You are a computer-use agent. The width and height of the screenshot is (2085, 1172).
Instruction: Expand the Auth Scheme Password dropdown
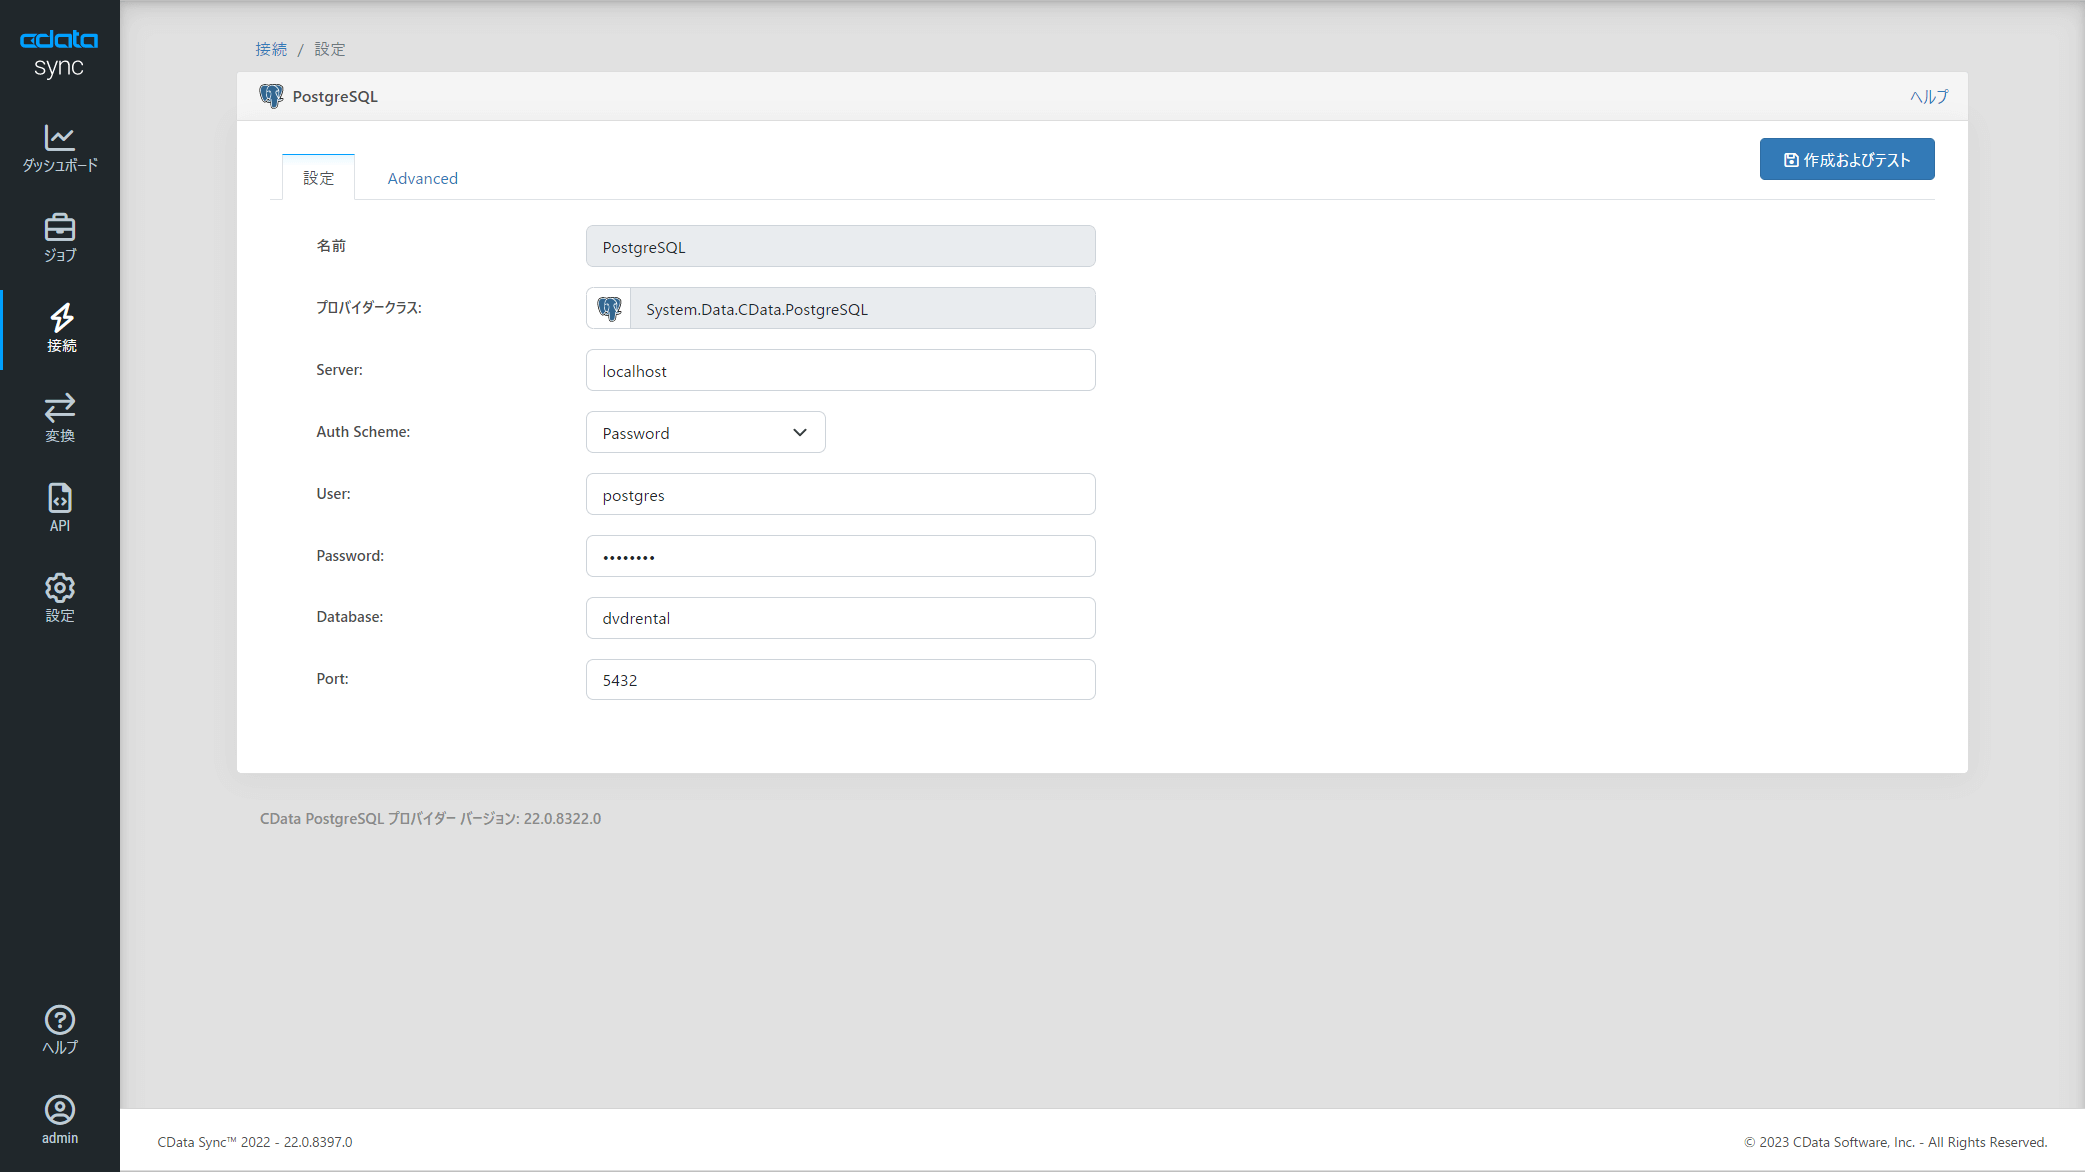click(x=705, y=433)
